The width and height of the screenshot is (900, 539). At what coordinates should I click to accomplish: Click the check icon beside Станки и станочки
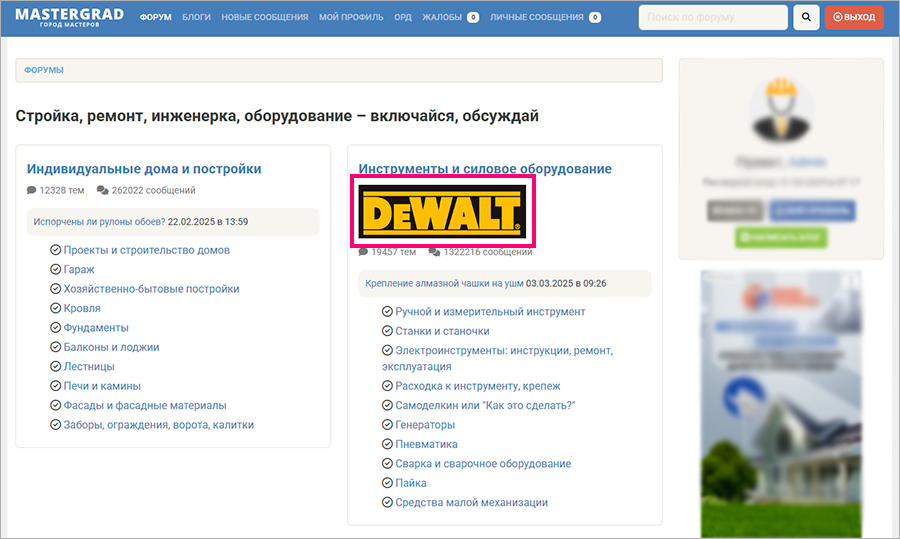click(387, 331)
